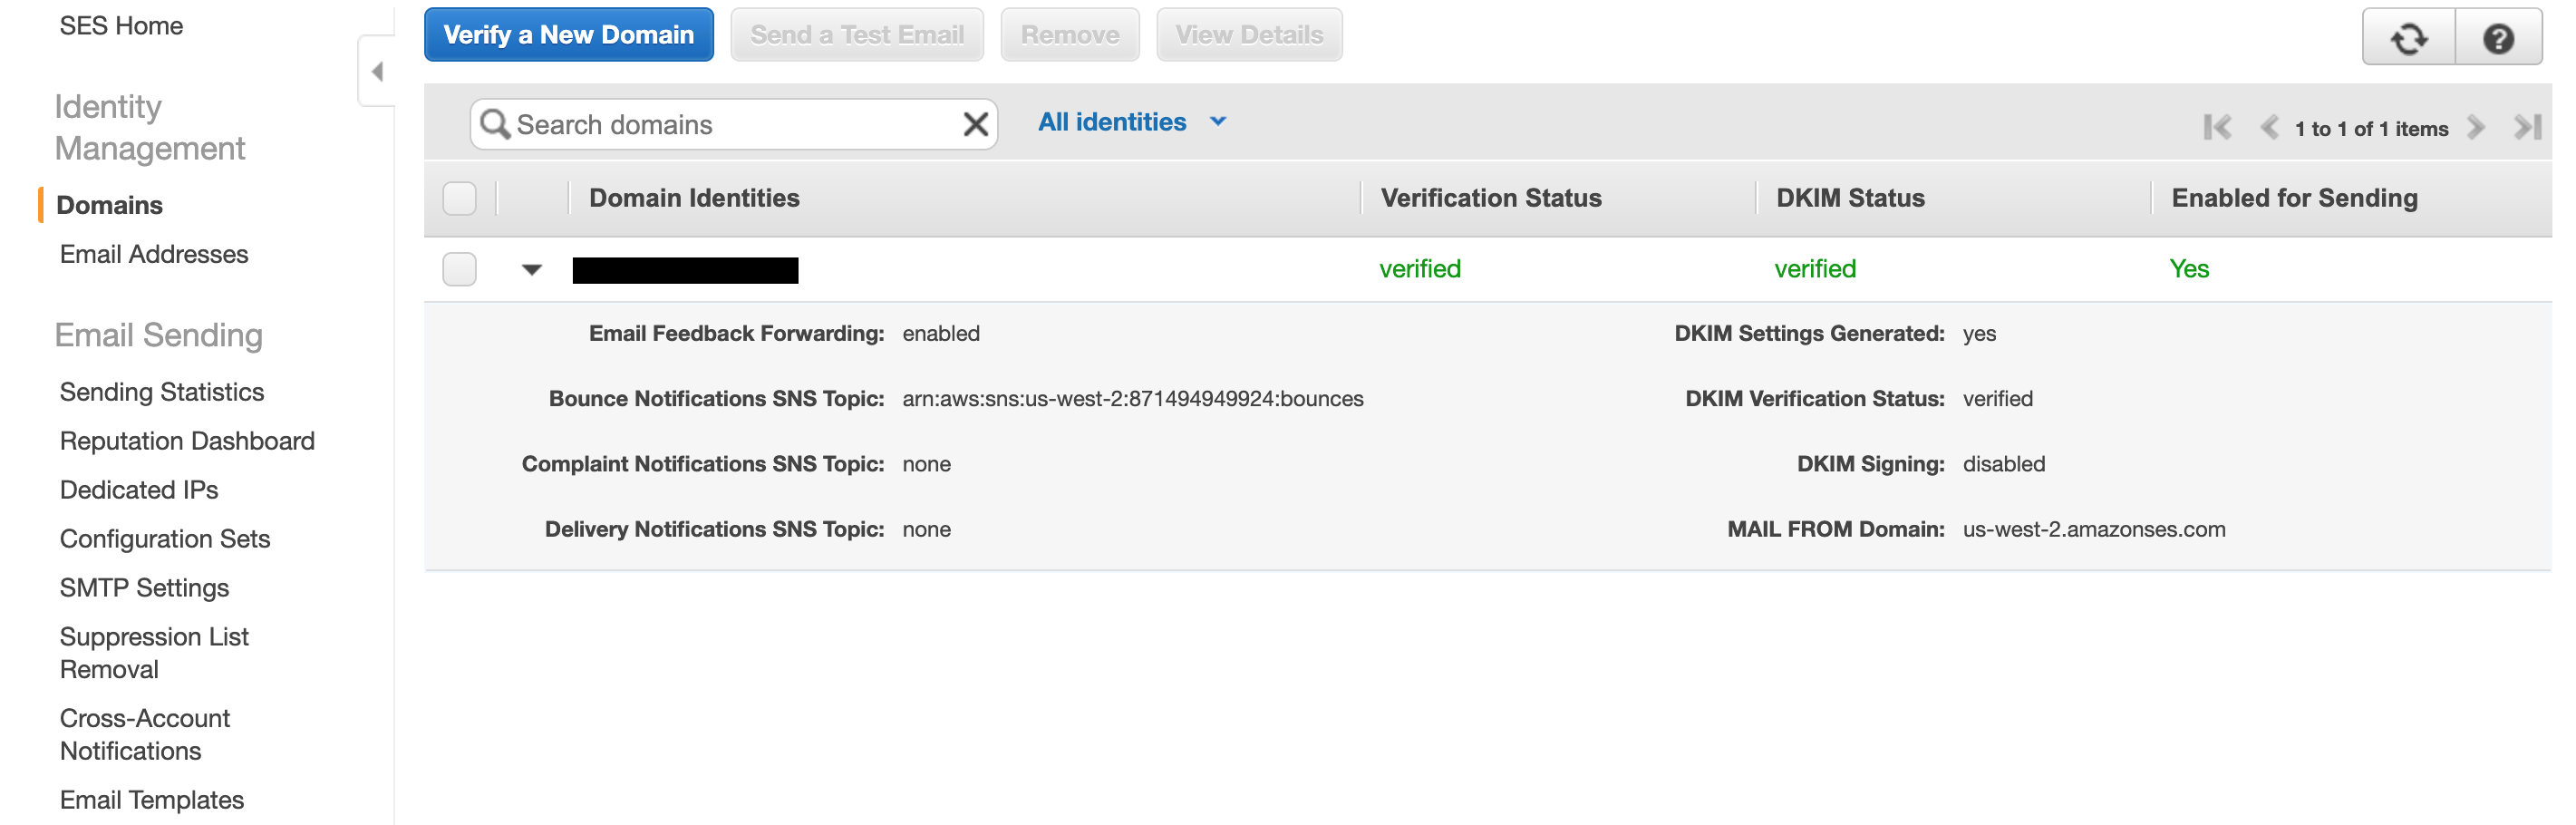
Task: Go to the next page of items
Action: [2477, 127]
